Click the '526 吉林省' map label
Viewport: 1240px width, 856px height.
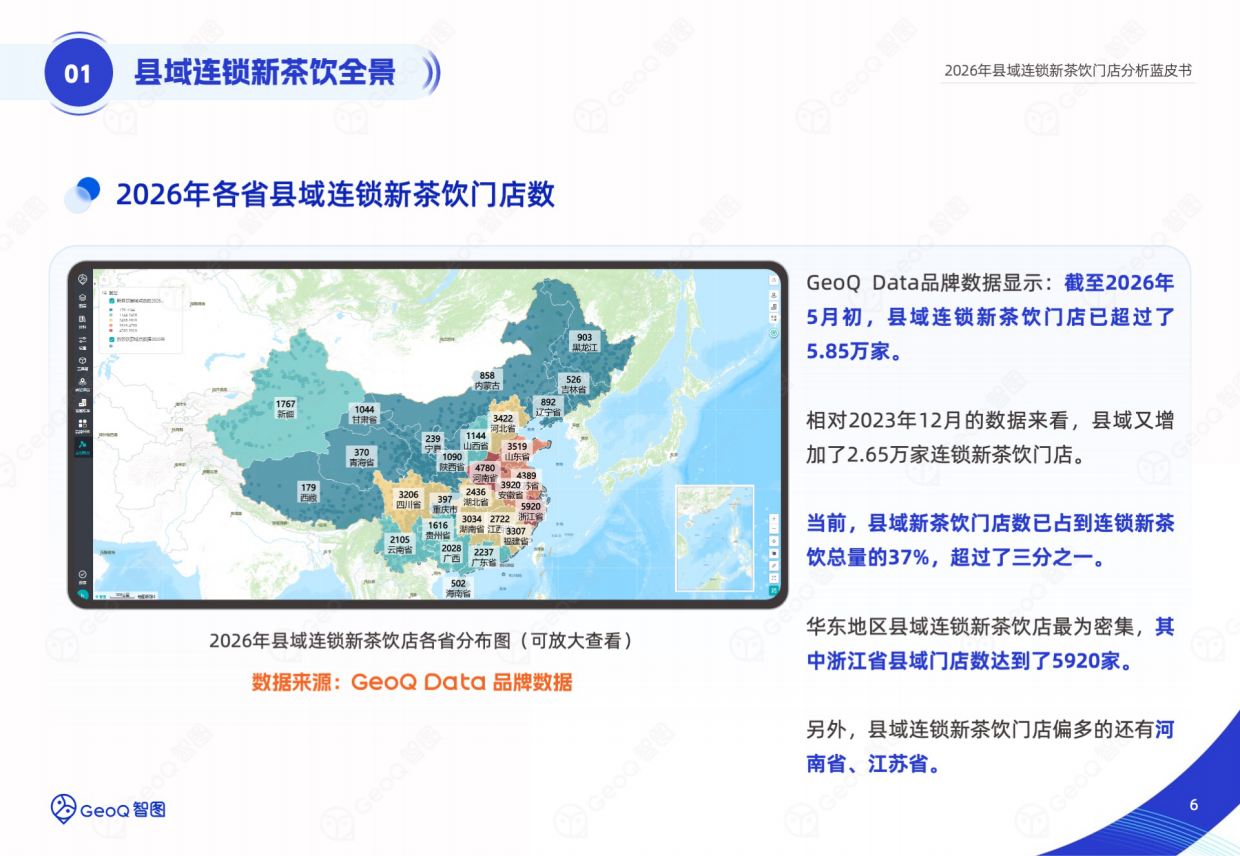pos(573,385)
